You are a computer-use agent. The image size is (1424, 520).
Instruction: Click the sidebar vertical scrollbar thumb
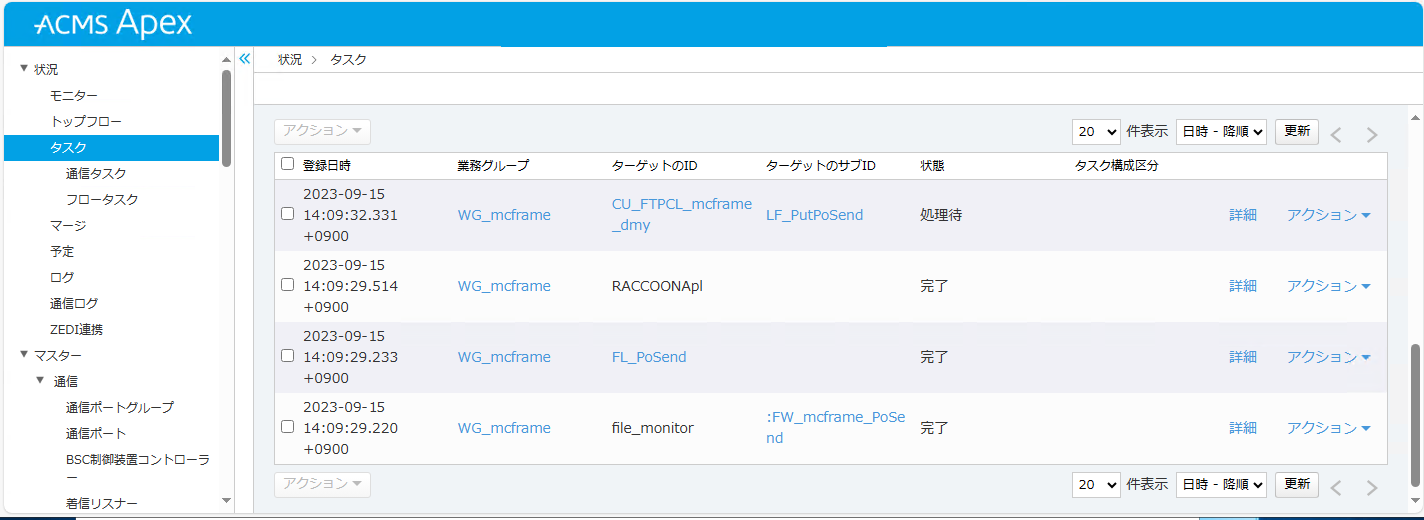pos(227,117)
